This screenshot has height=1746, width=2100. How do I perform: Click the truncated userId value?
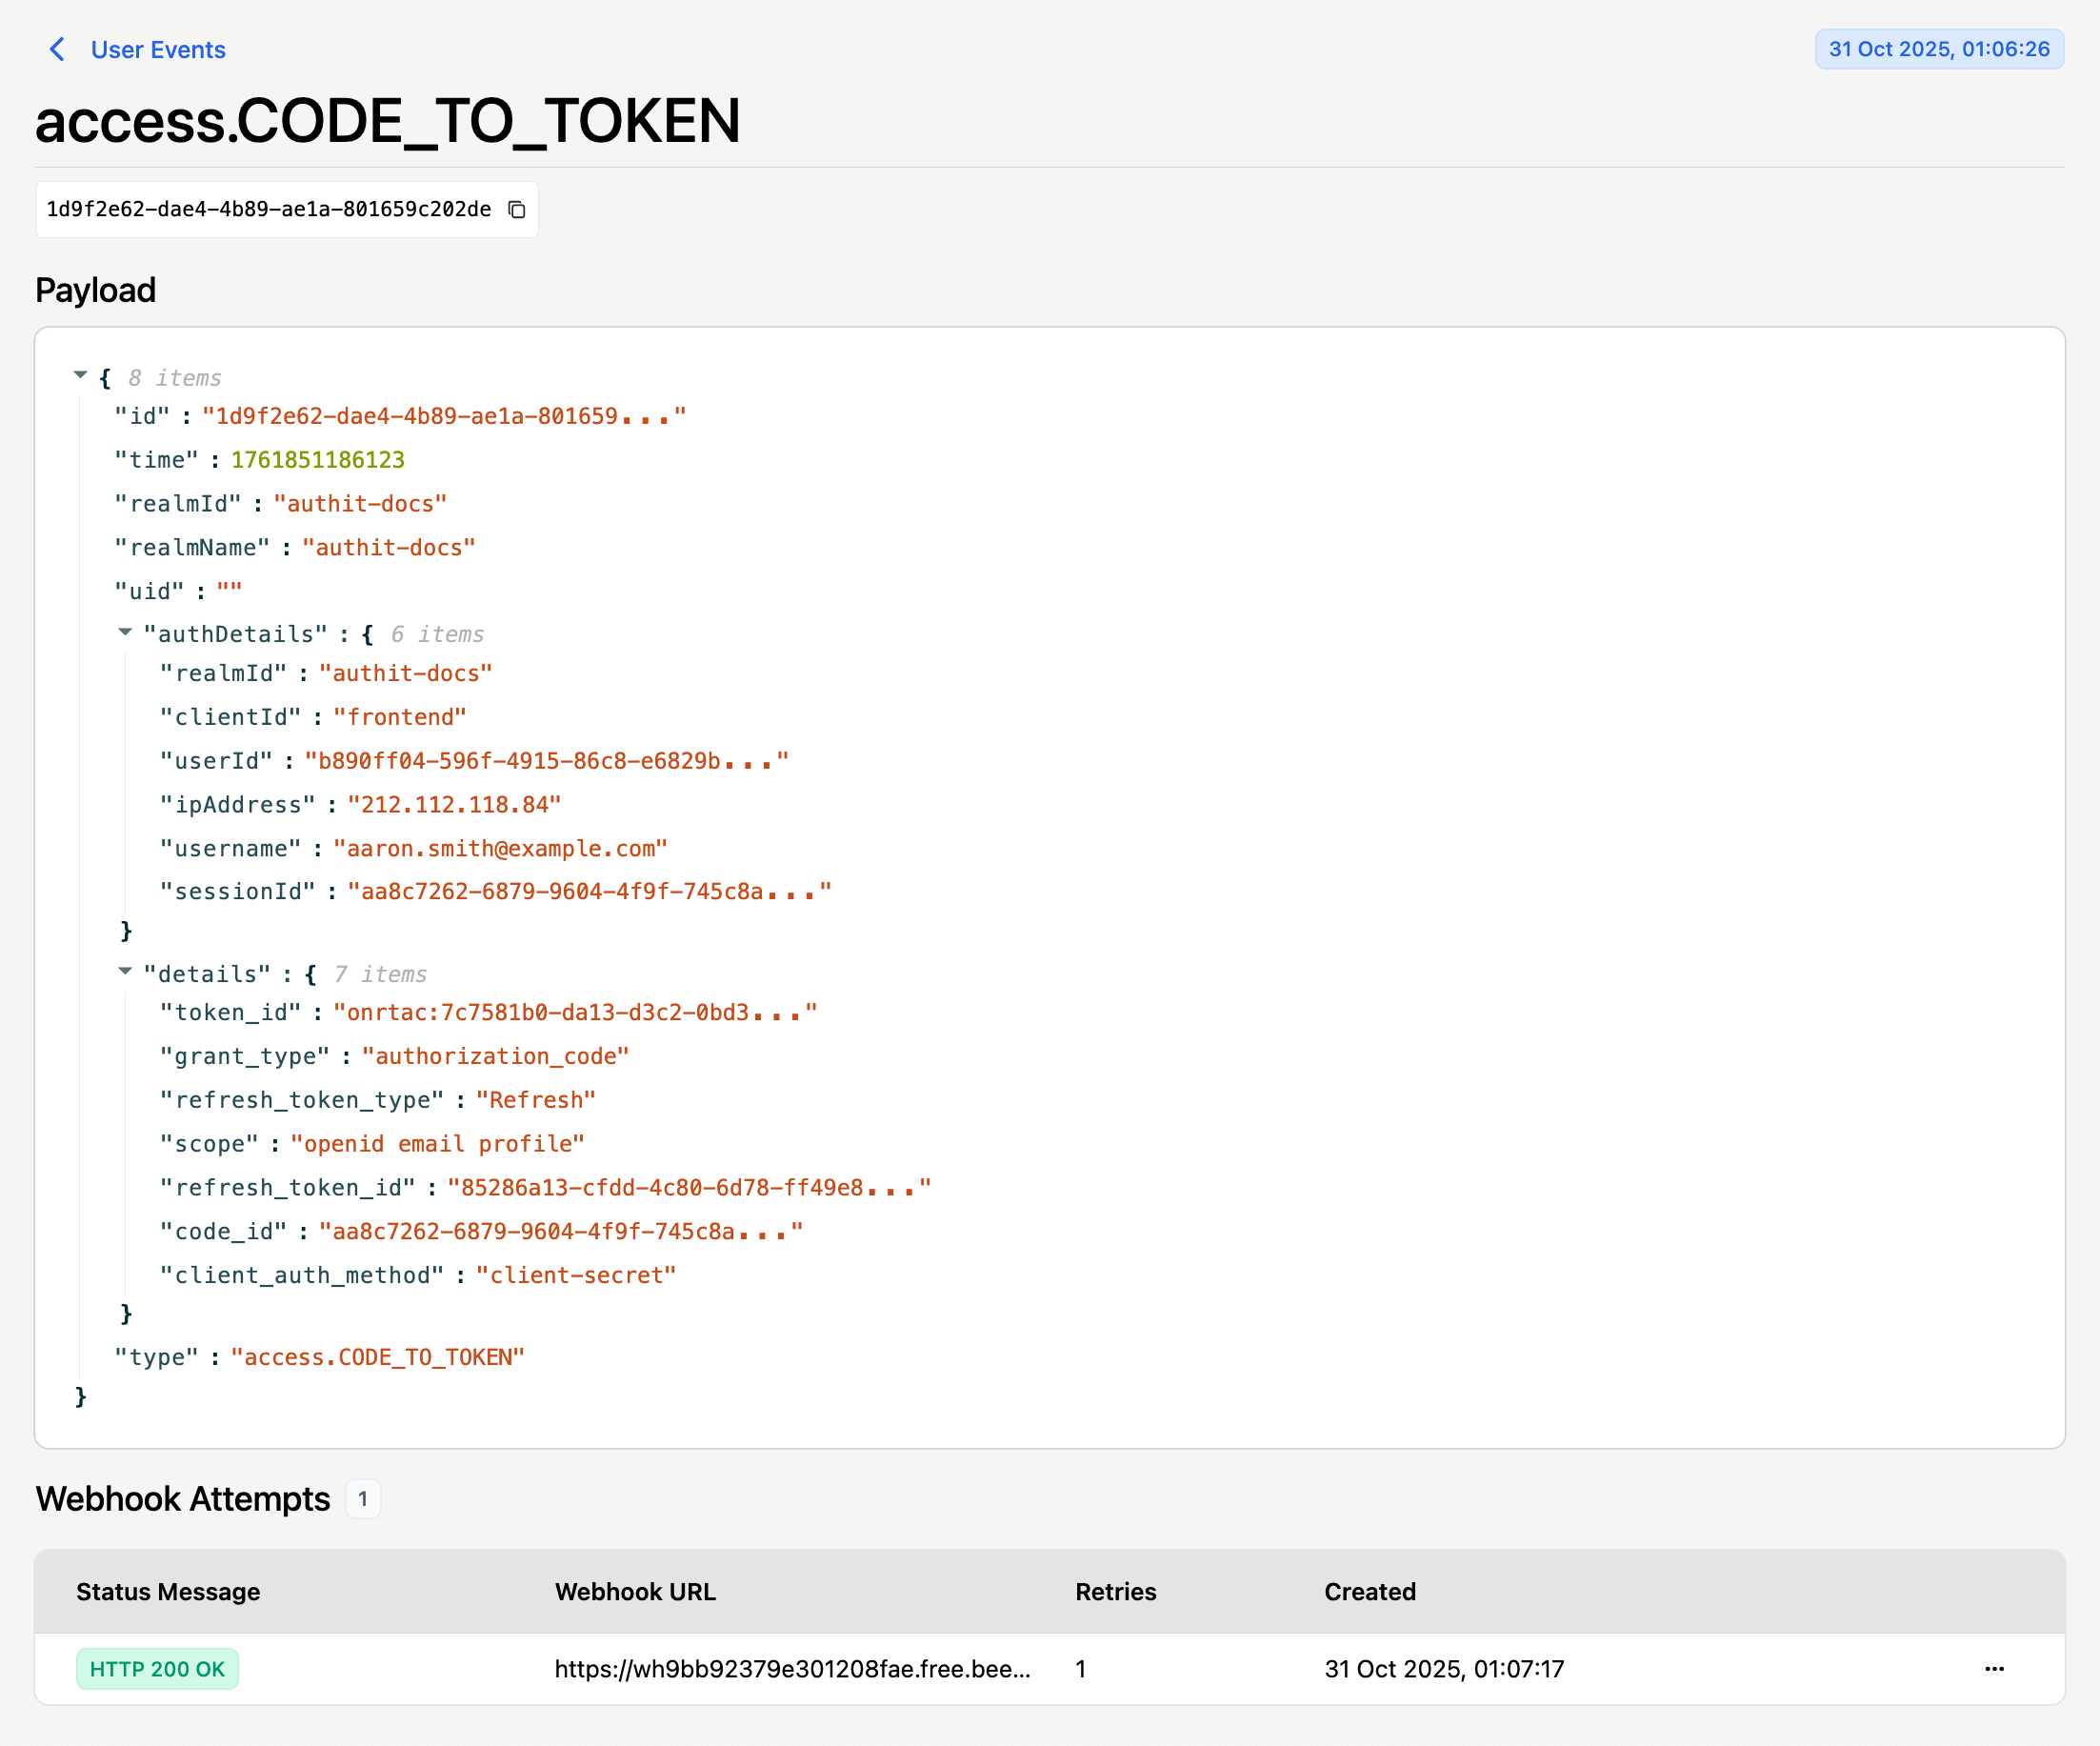click(x=546, y=761)
